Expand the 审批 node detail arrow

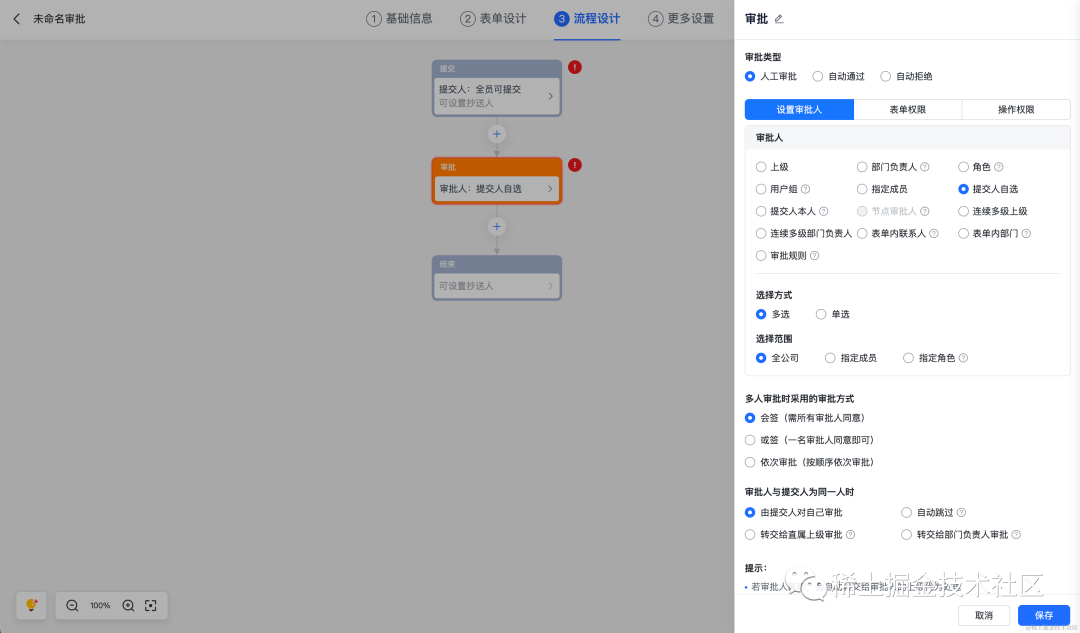point(549,188)
